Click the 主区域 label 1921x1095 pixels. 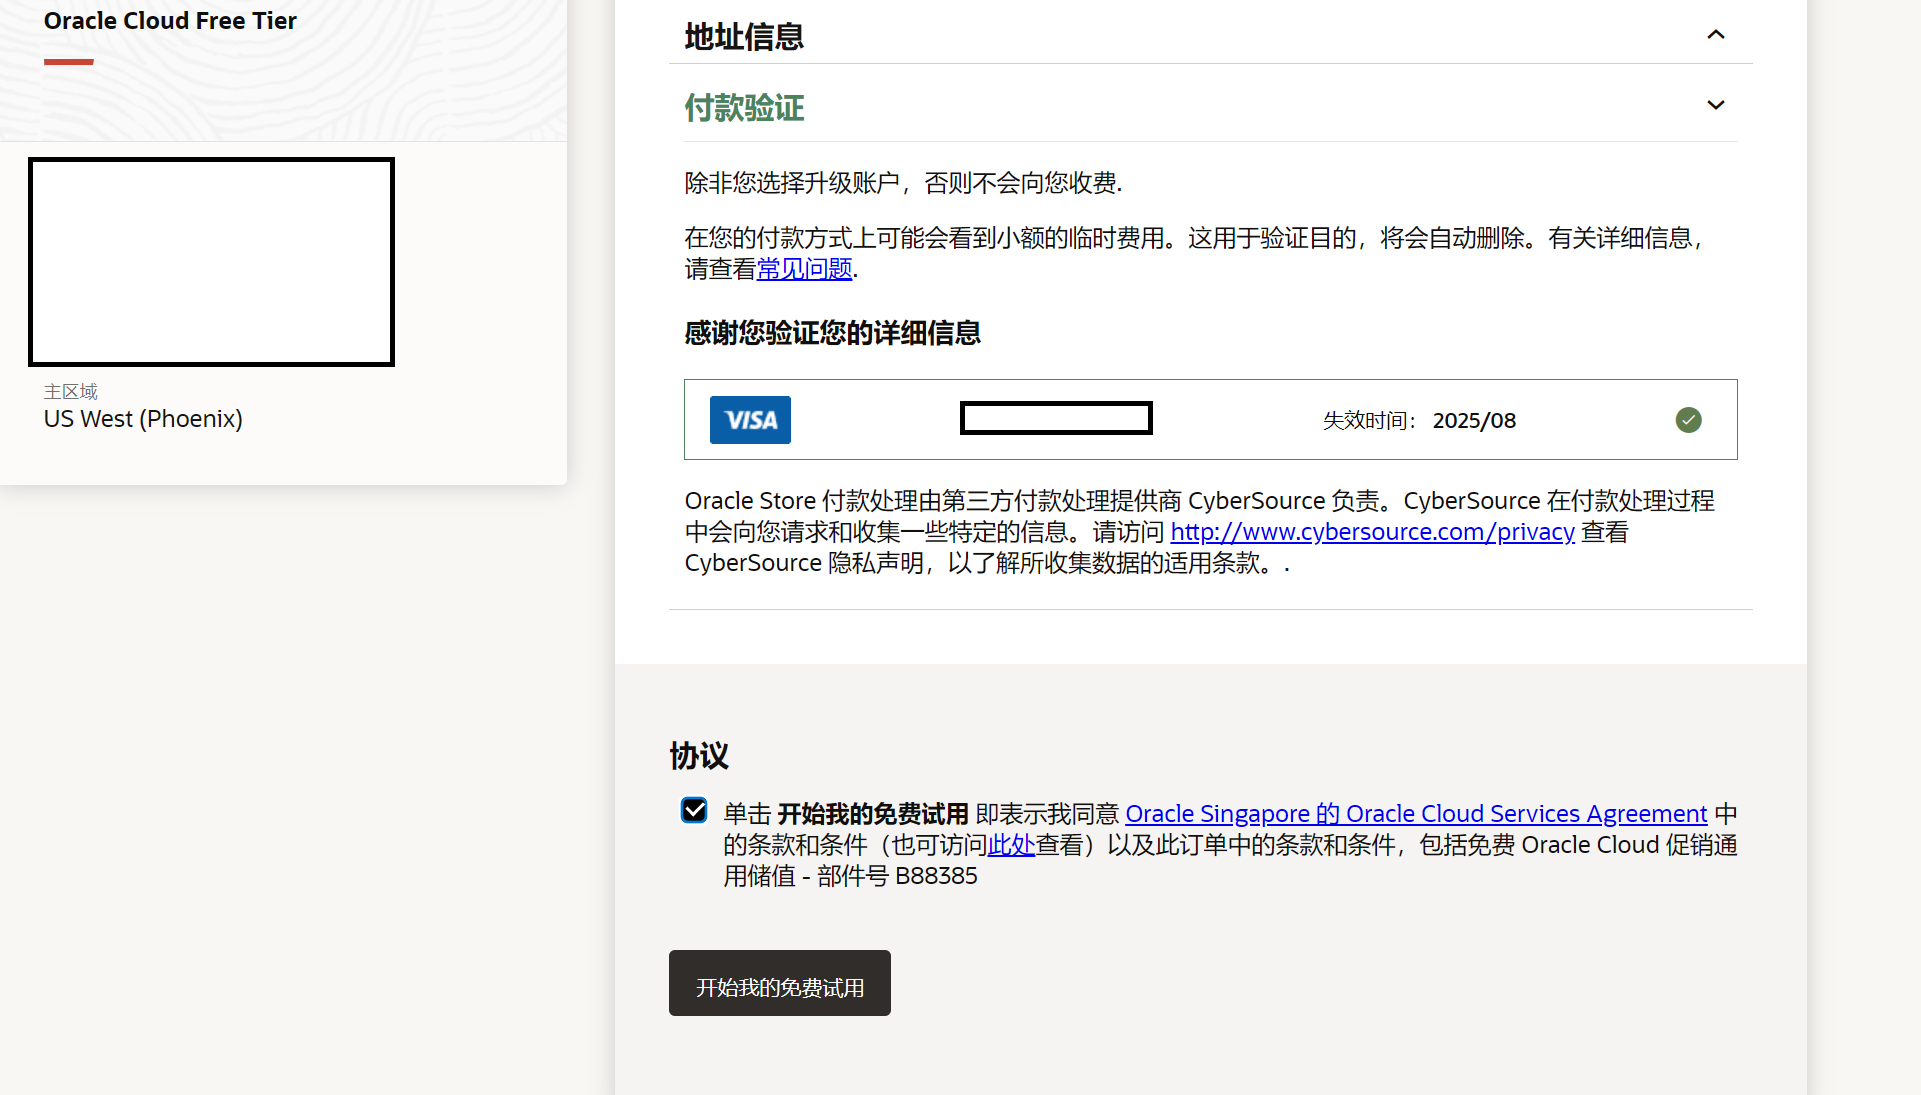coord(71,391)
